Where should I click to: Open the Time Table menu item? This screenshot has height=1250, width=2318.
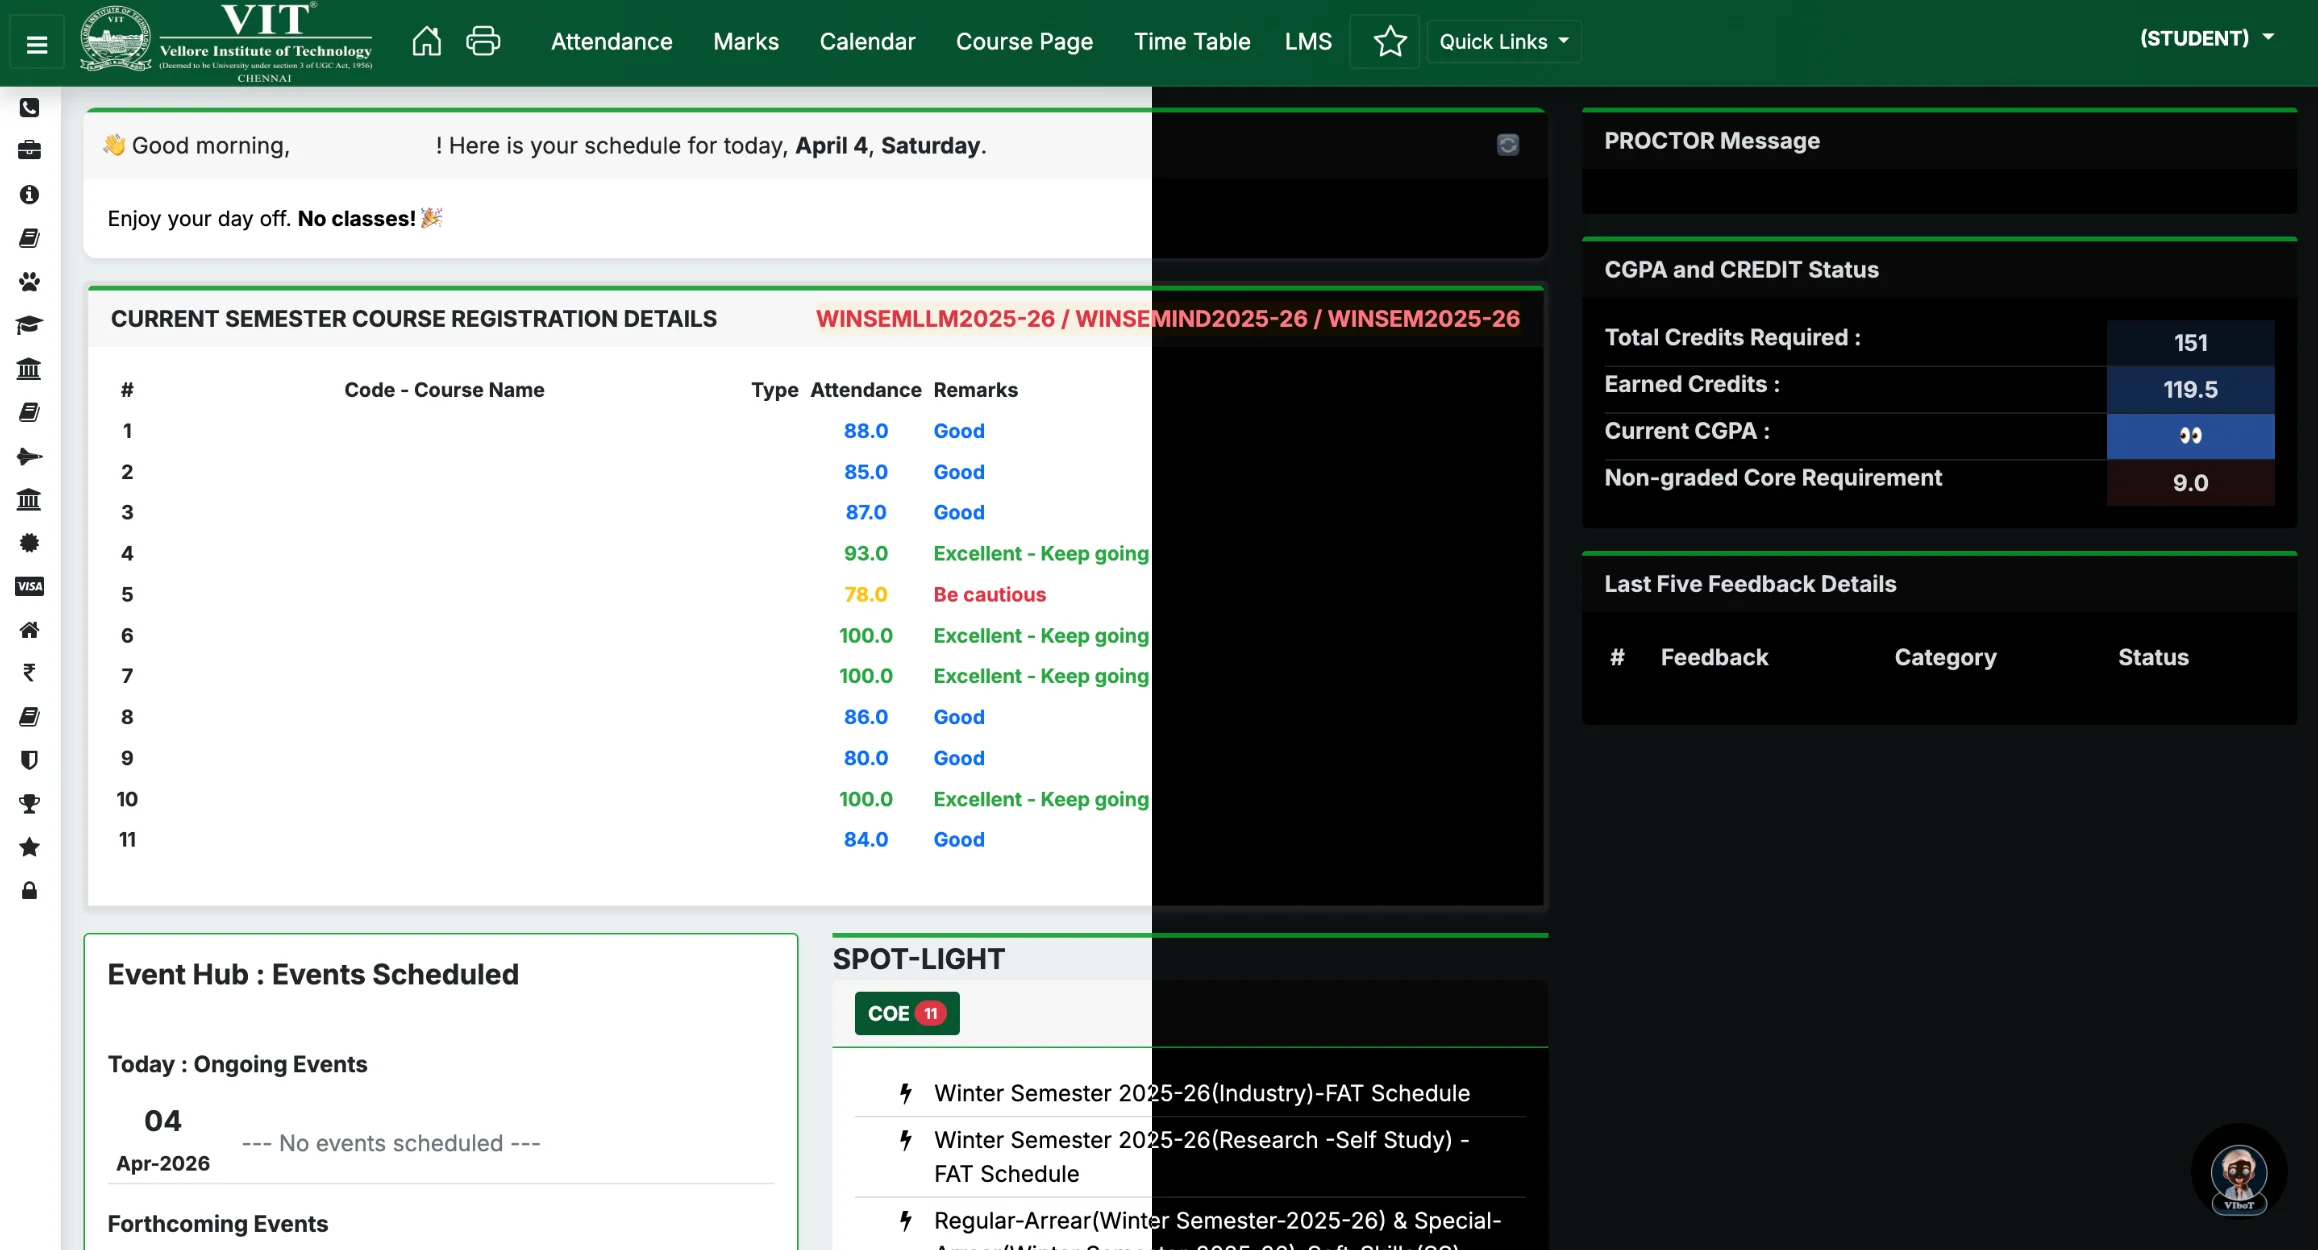(x=1192, y=41)
